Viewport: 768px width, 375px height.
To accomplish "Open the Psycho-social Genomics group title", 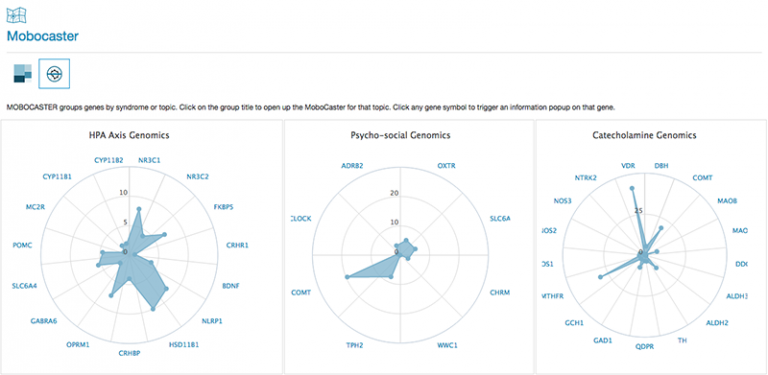I will tap(401, 135).
